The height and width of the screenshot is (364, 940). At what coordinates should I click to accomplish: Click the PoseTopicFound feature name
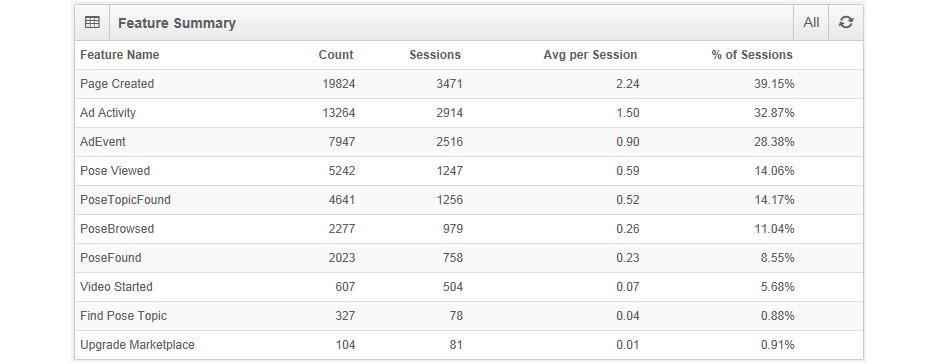pyautogui.click(x=125, y=200)
